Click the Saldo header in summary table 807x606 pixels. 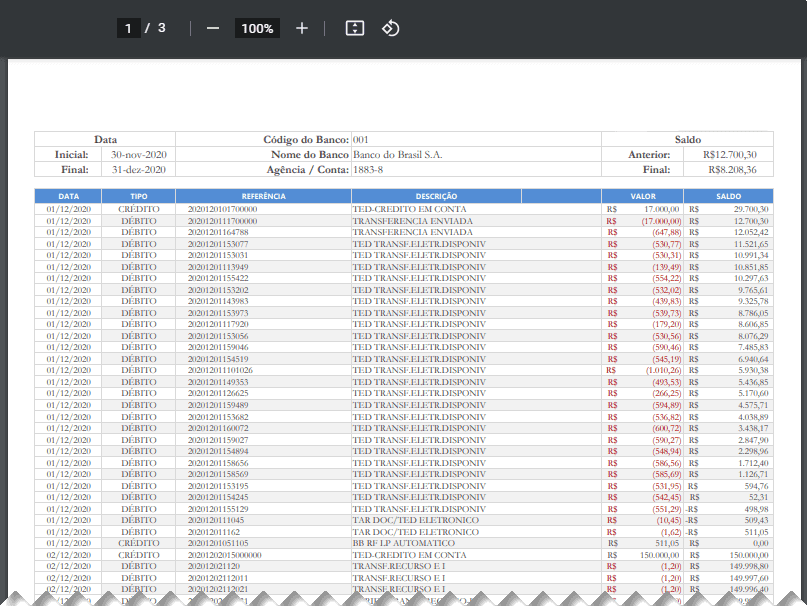688,140
